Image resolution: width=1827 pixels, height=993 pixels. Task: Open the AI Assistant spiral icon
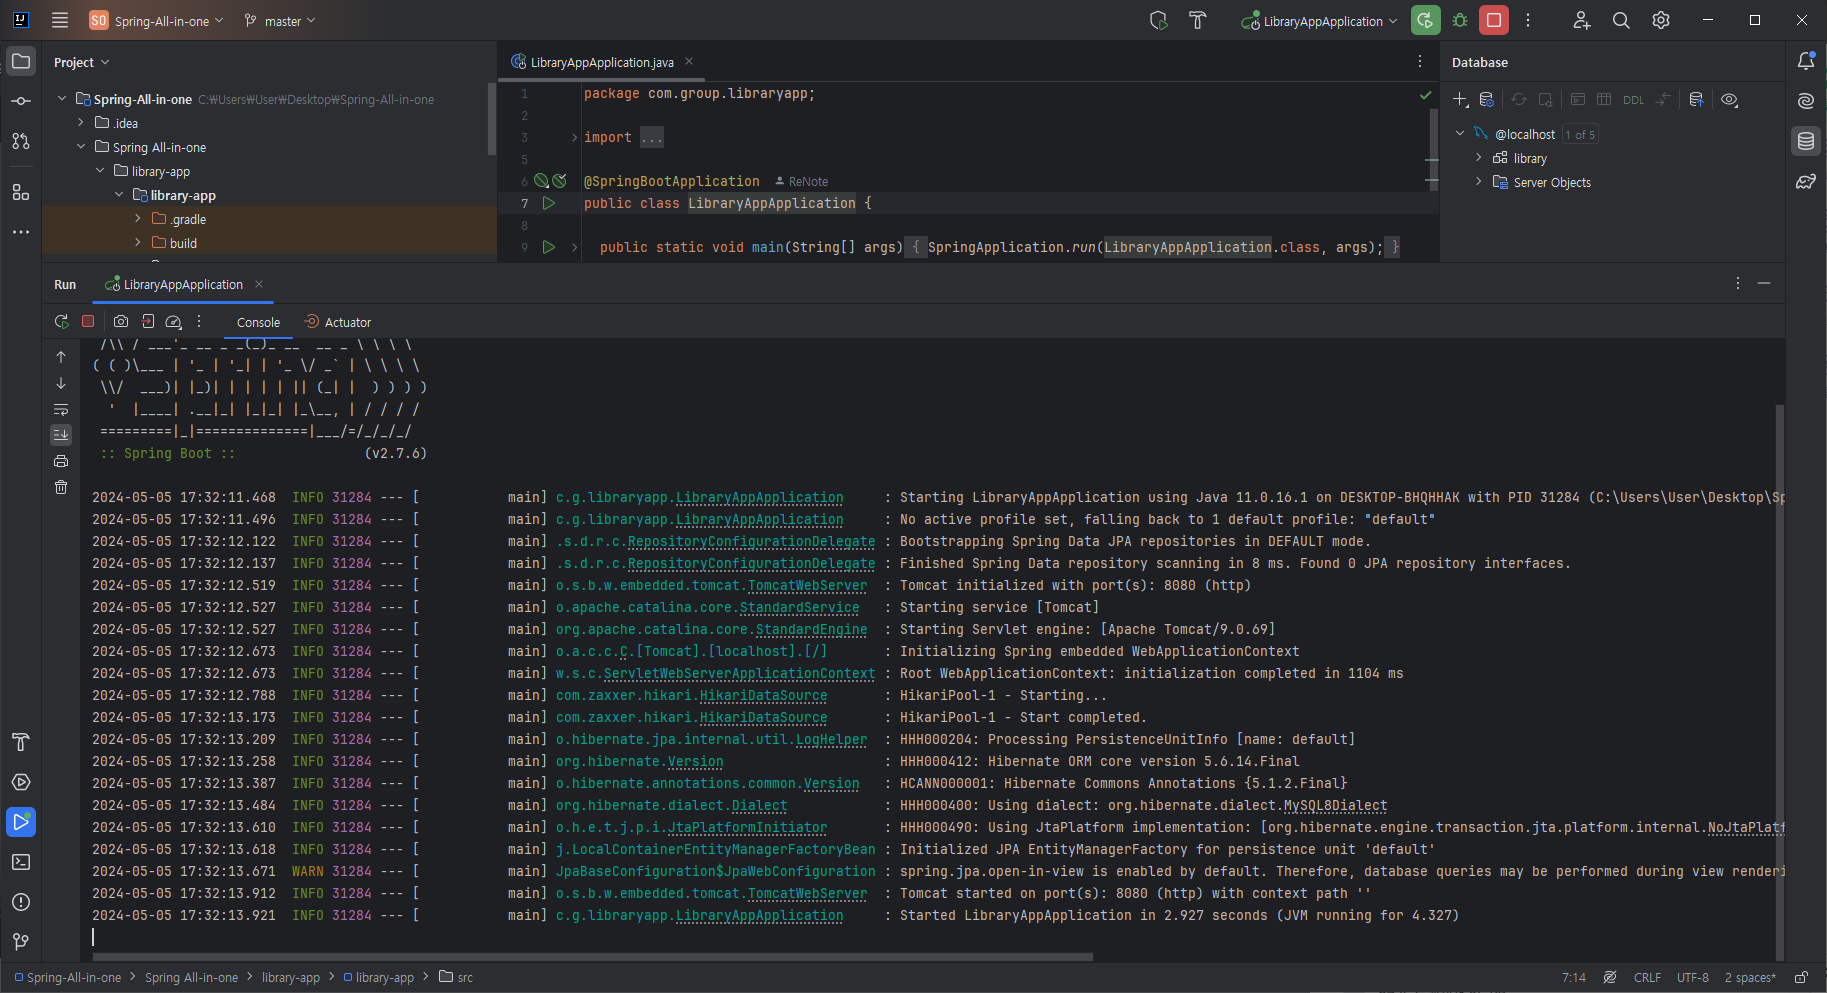(x=1806, y=101)
